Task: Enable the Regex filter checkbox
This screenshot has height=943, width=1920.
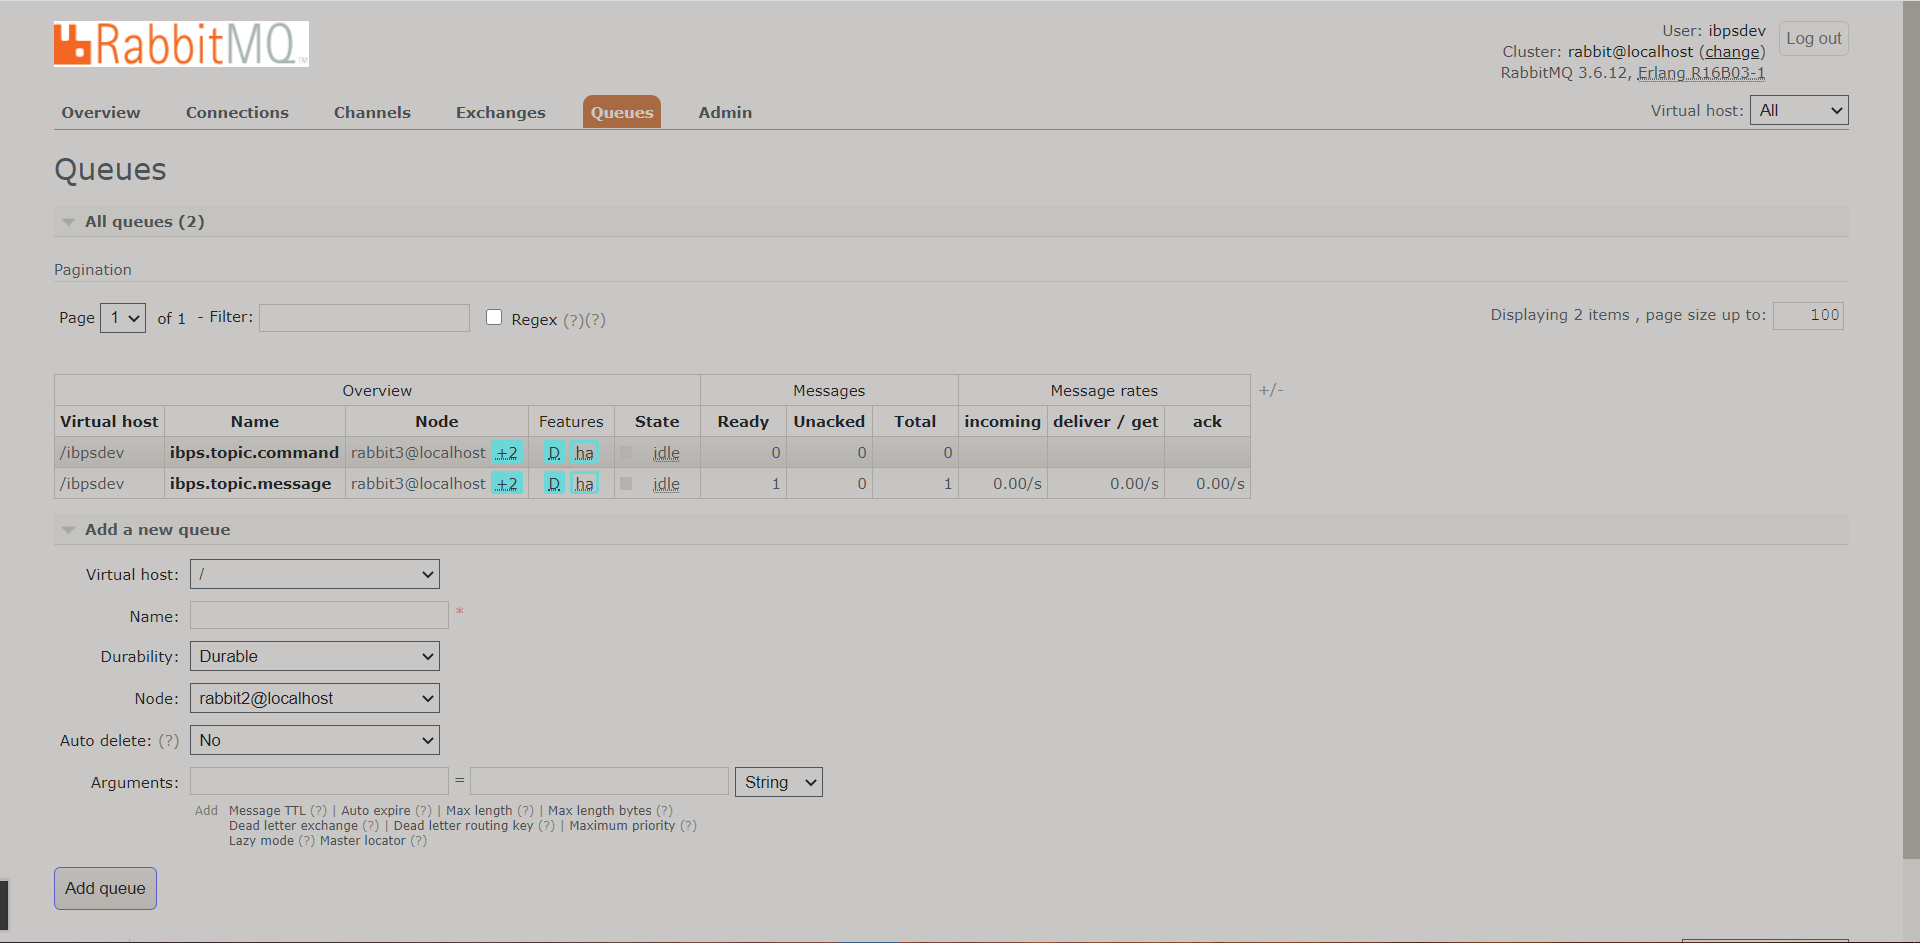Action: click(494, 318)
